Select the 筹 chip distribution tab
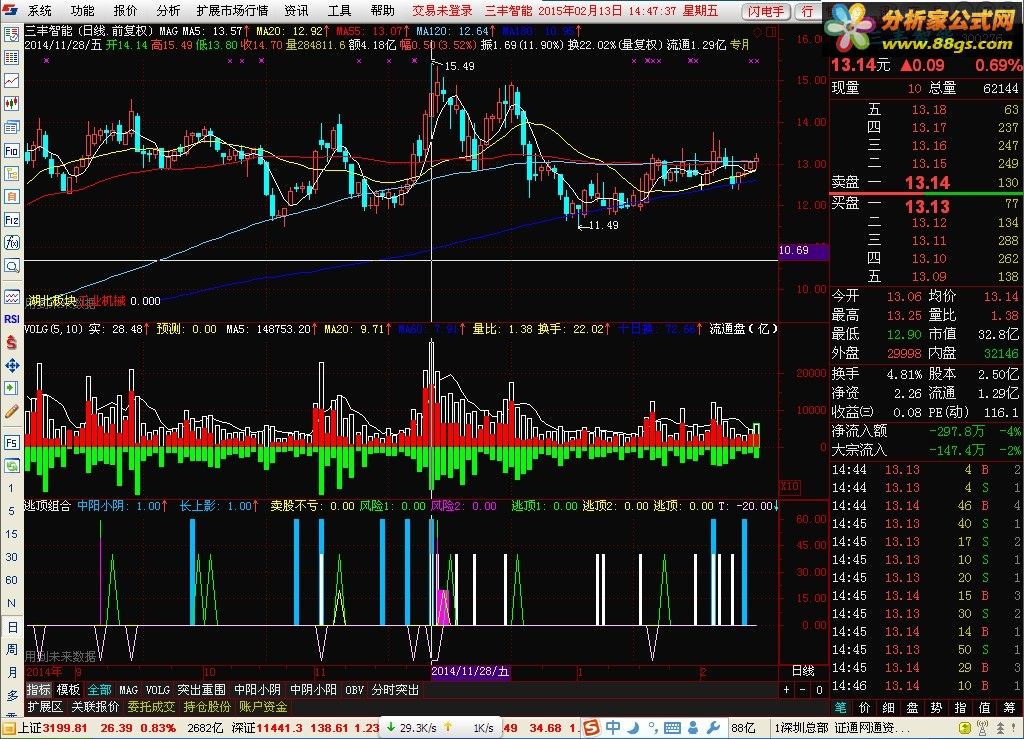The height and width of the screenshot is (739, 1024). pos(1010,707)
